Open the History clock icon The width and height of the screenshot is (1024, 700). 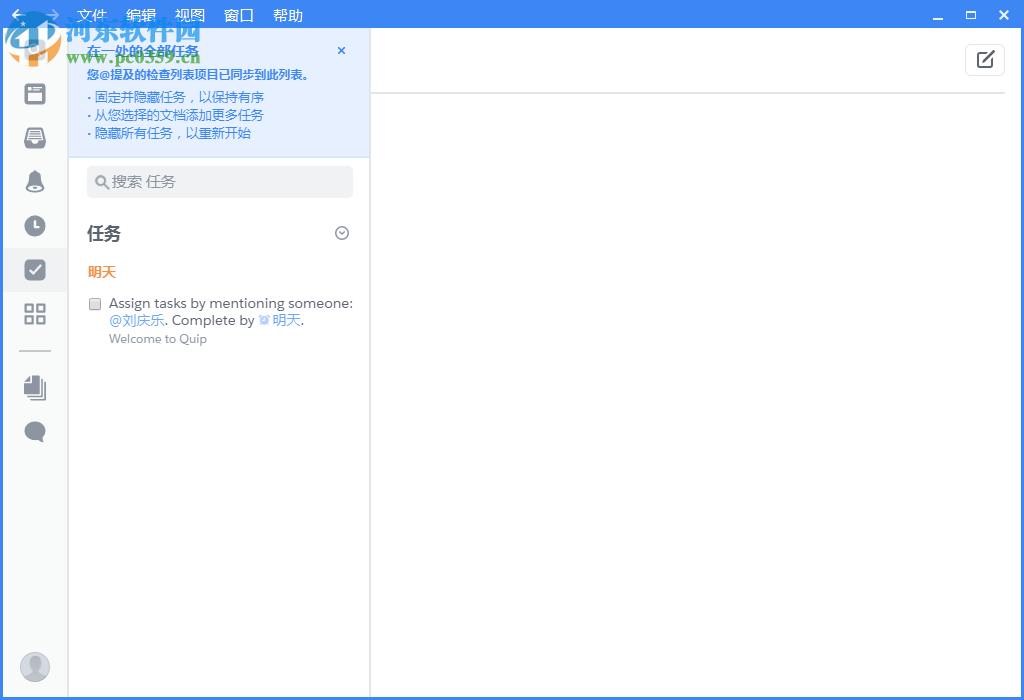35,226
